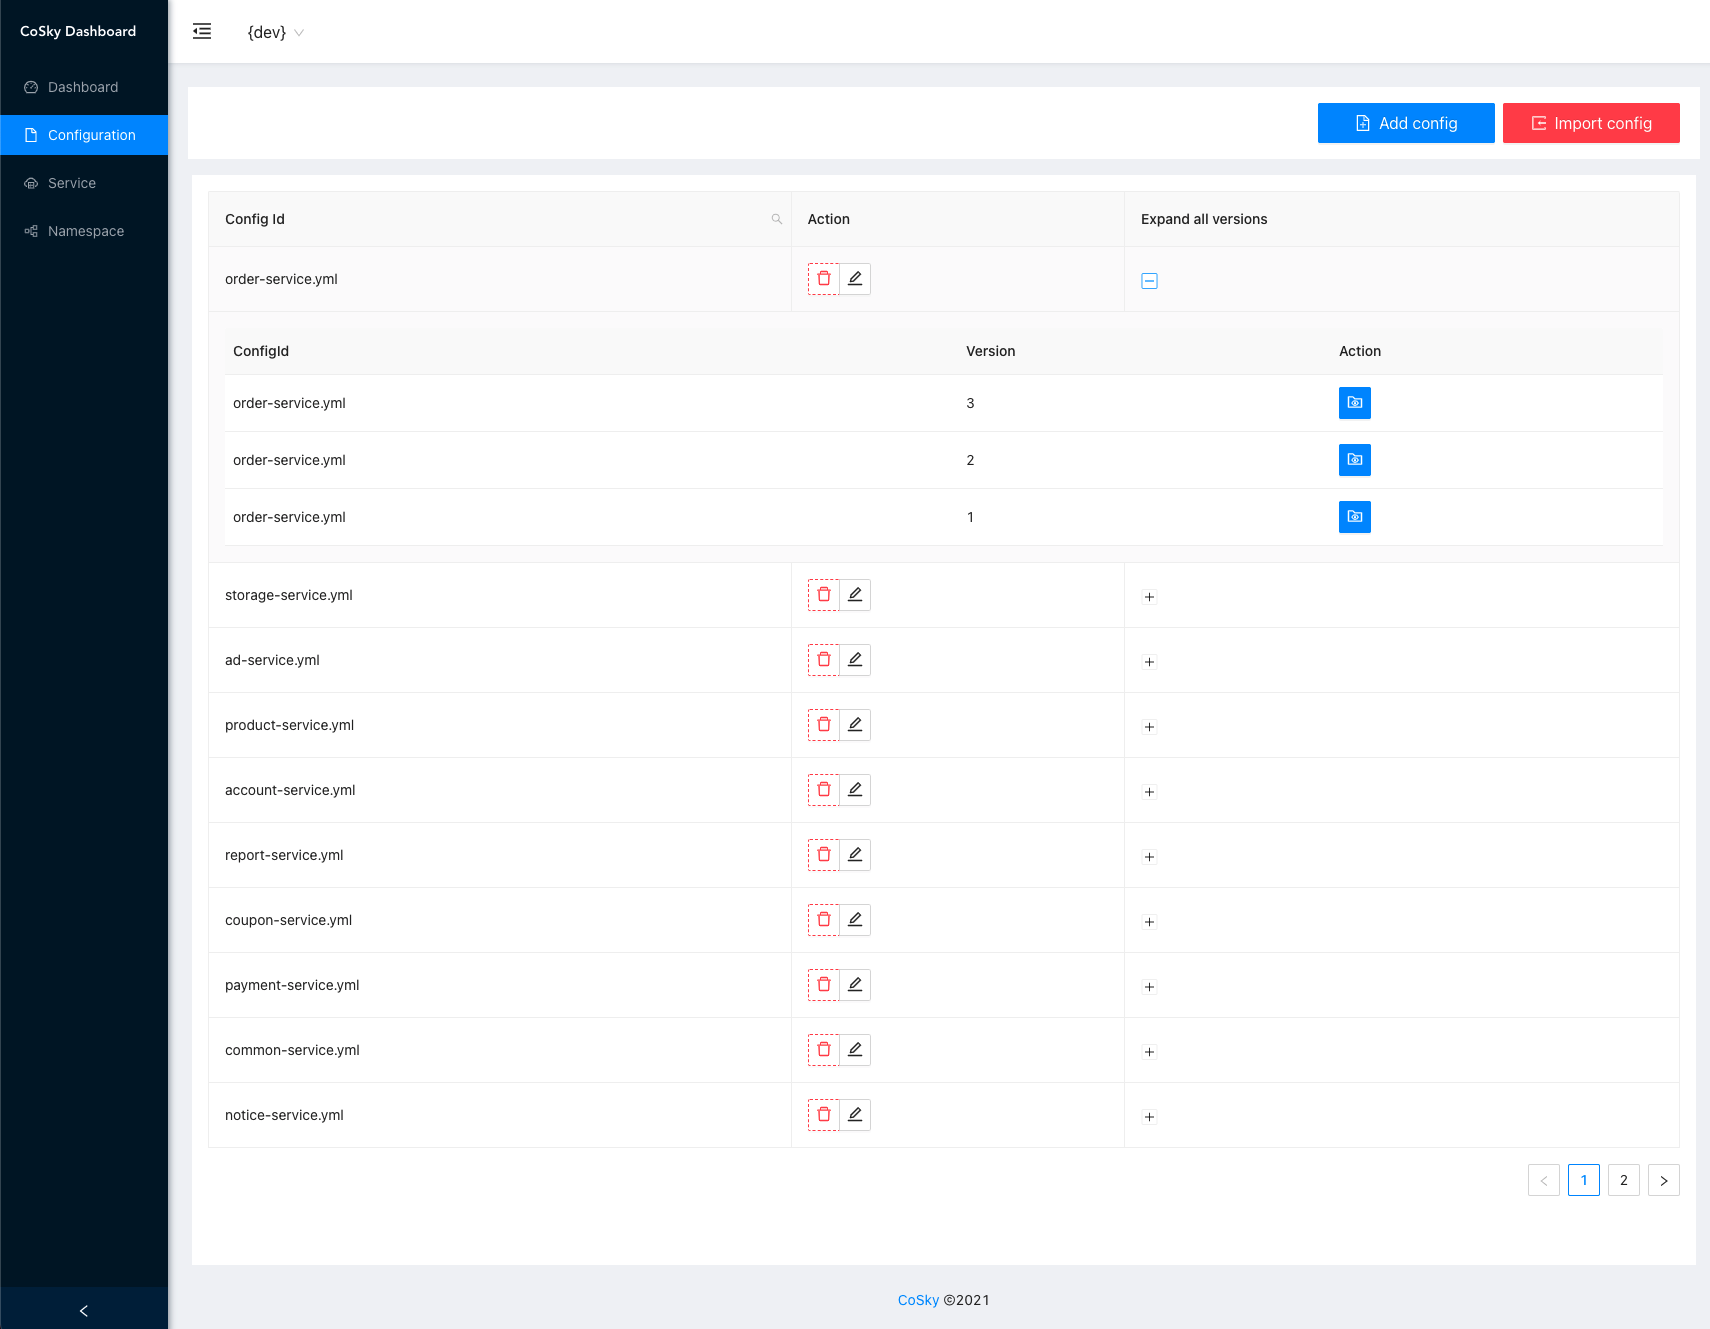The width and height of the screenshot is (1710, 1329).
Task: Expand common-service.yml versions
Action: (1149, 1052)
